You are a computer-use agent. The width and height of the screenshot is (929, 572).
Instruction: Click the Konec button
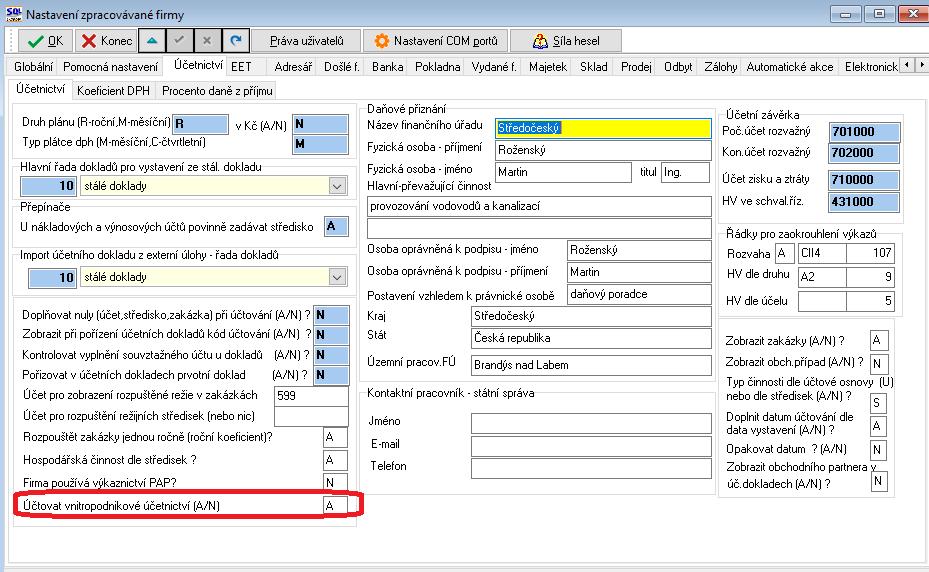[107, 41]
